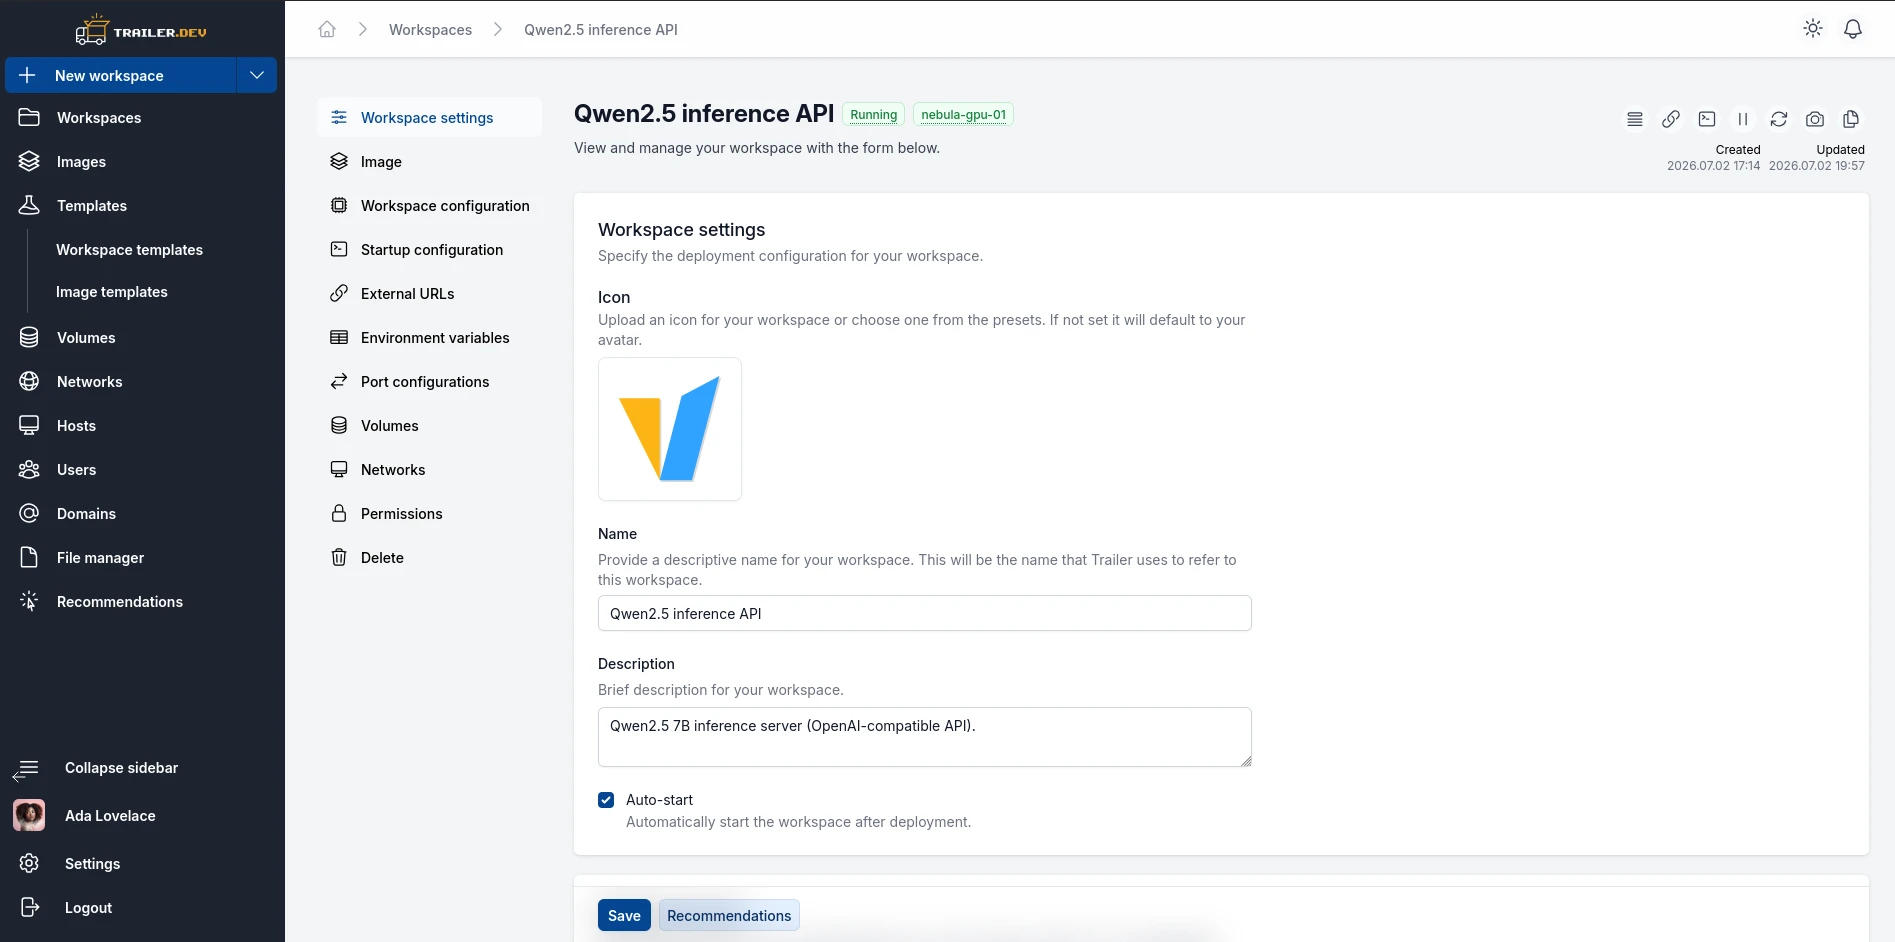Viewport: 1895px width, 942px height.
Task: Focus the Name input field
Action: coord(925,613)
